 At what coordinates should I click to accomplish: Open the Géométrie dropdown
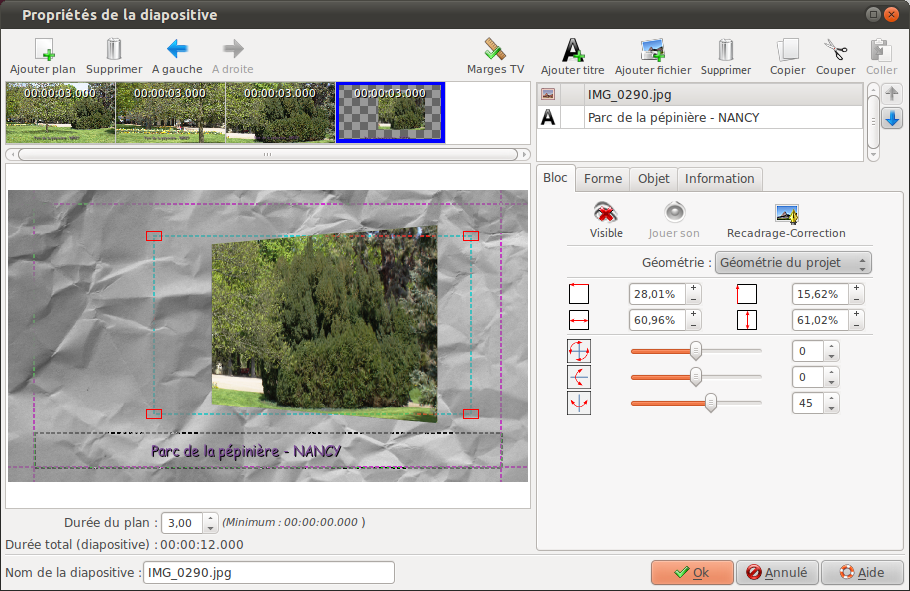click(x=794, y=263)
